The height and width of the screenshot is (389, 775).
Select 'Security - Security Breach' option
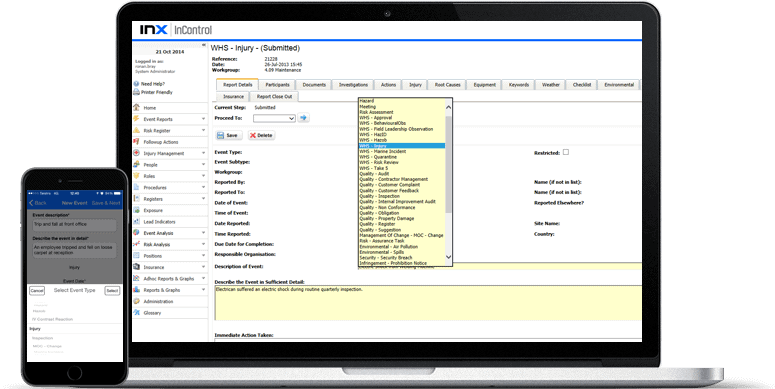tap(402, 258)
